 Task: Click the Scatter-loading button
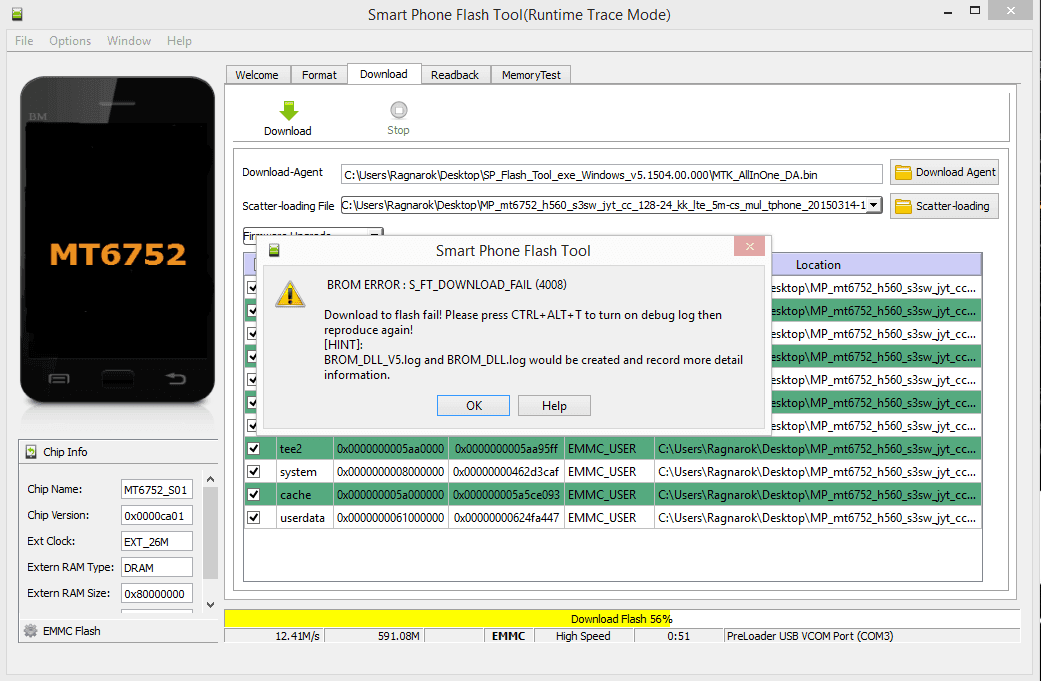point(944,206)
